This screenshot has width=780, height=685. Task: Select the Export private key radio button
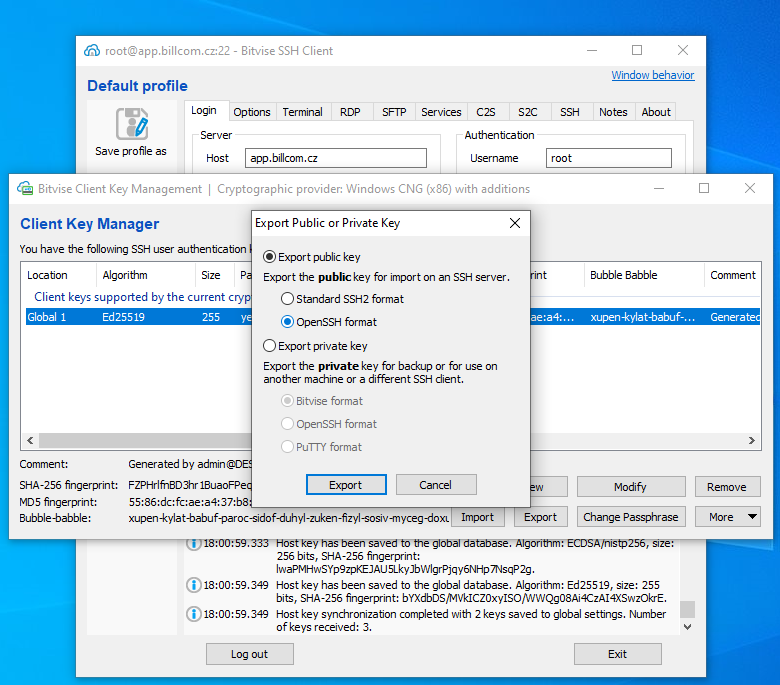(269, 346)
